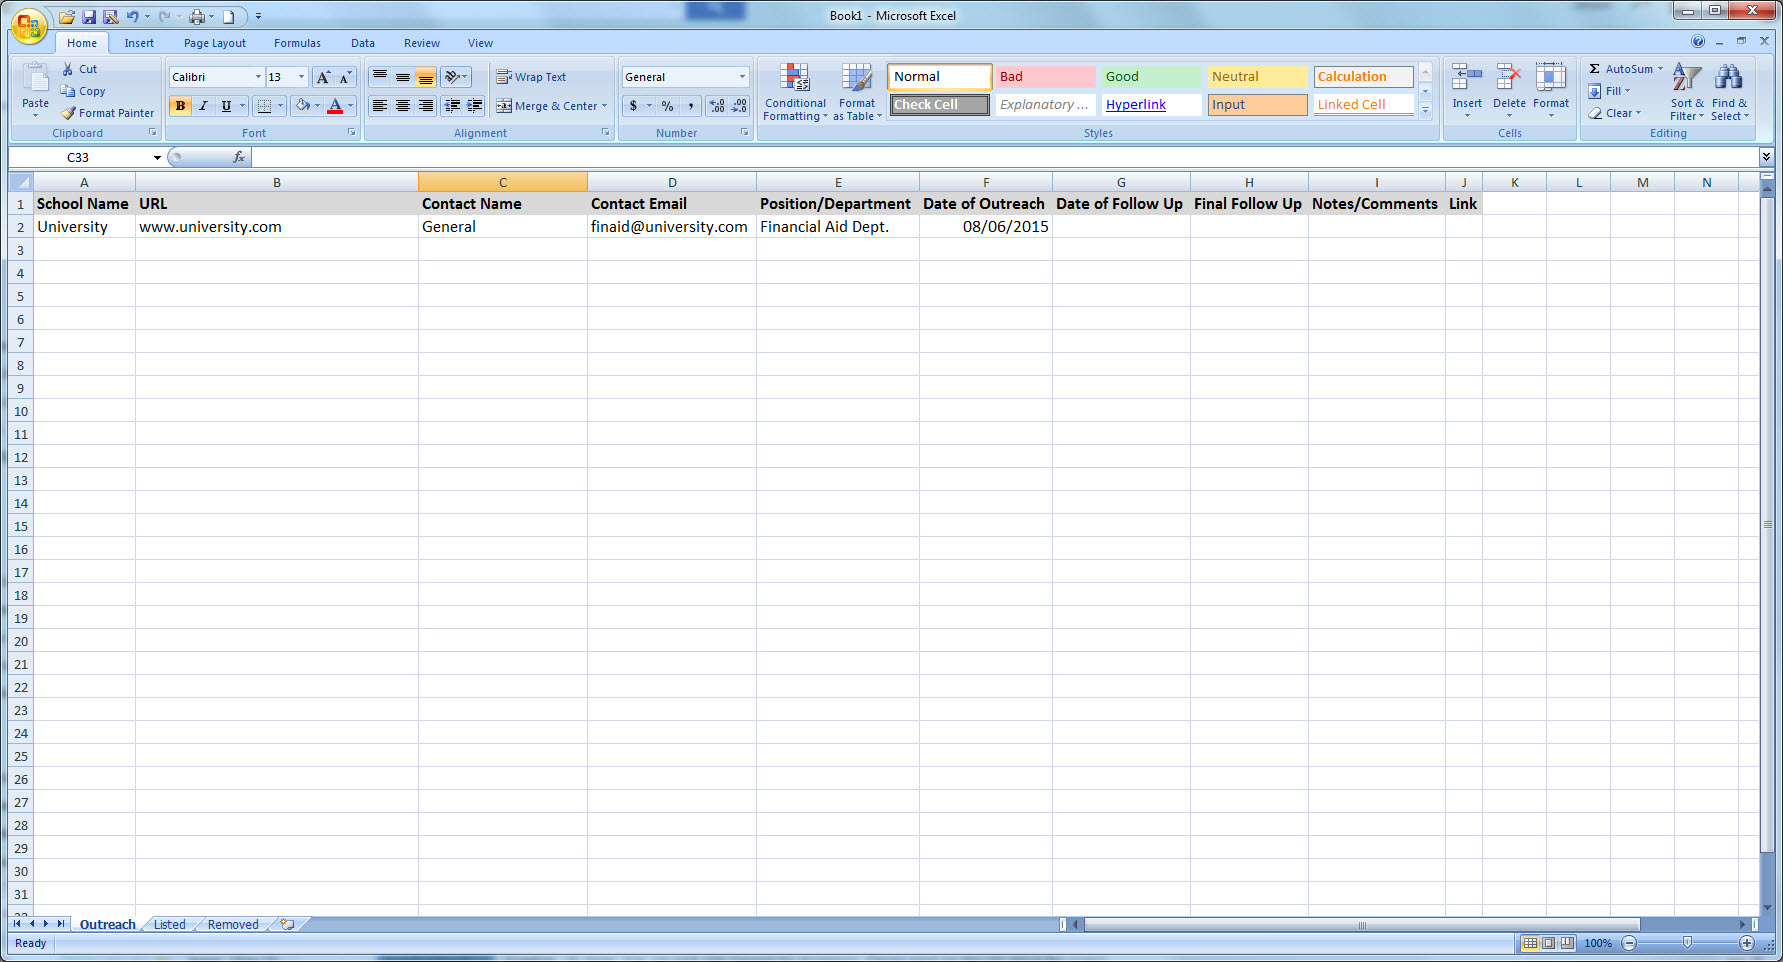The width and height of the screenshot is (1783, 962).
Task: Toggle Bold formatting
Action: 181,106
